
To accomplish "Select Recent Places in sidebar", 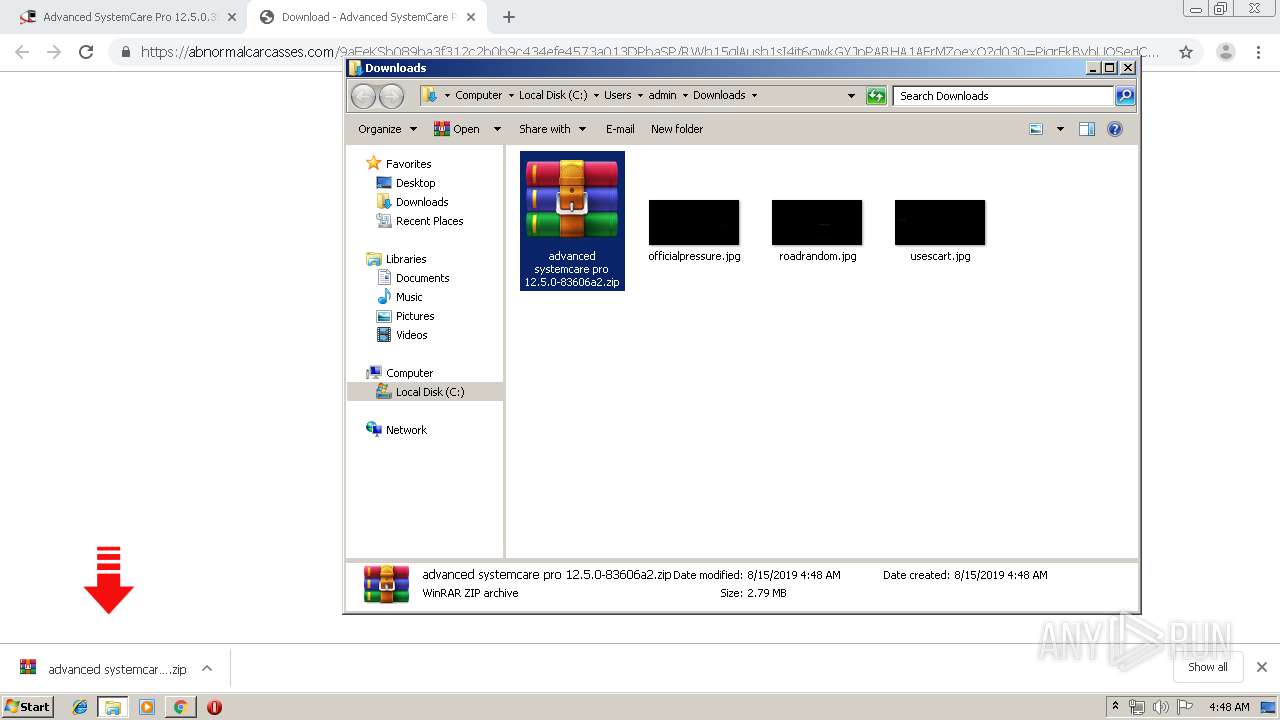I will pos(429,221).
